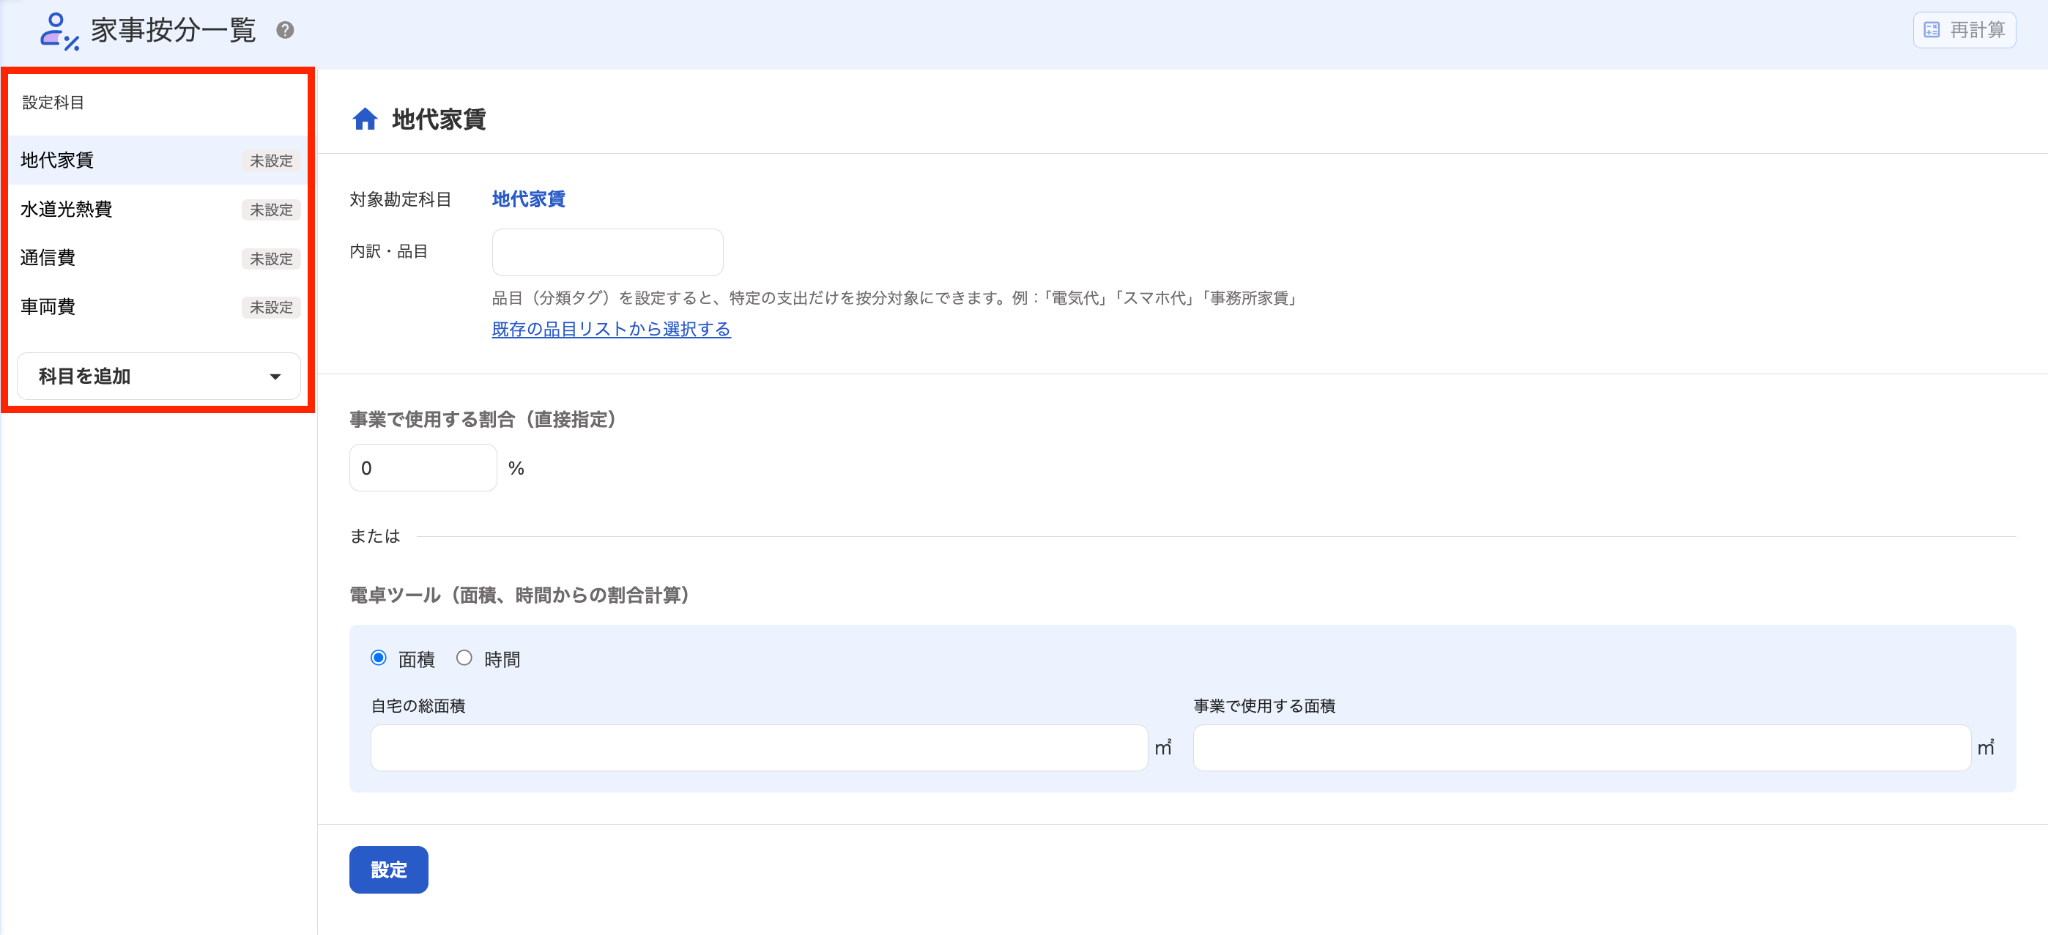Select the 時間 radio button
This screenshot has height=935, width=2048.
464,658
